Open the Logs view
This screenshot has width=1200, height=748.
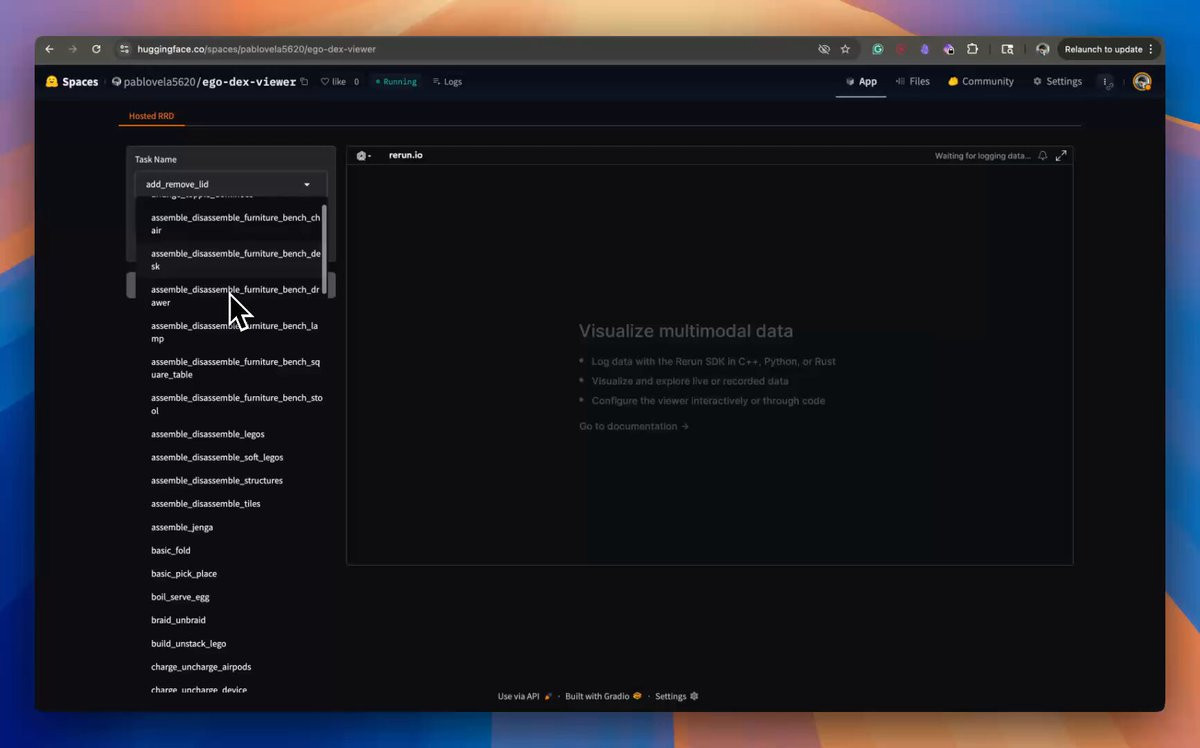tap(448, 82)
